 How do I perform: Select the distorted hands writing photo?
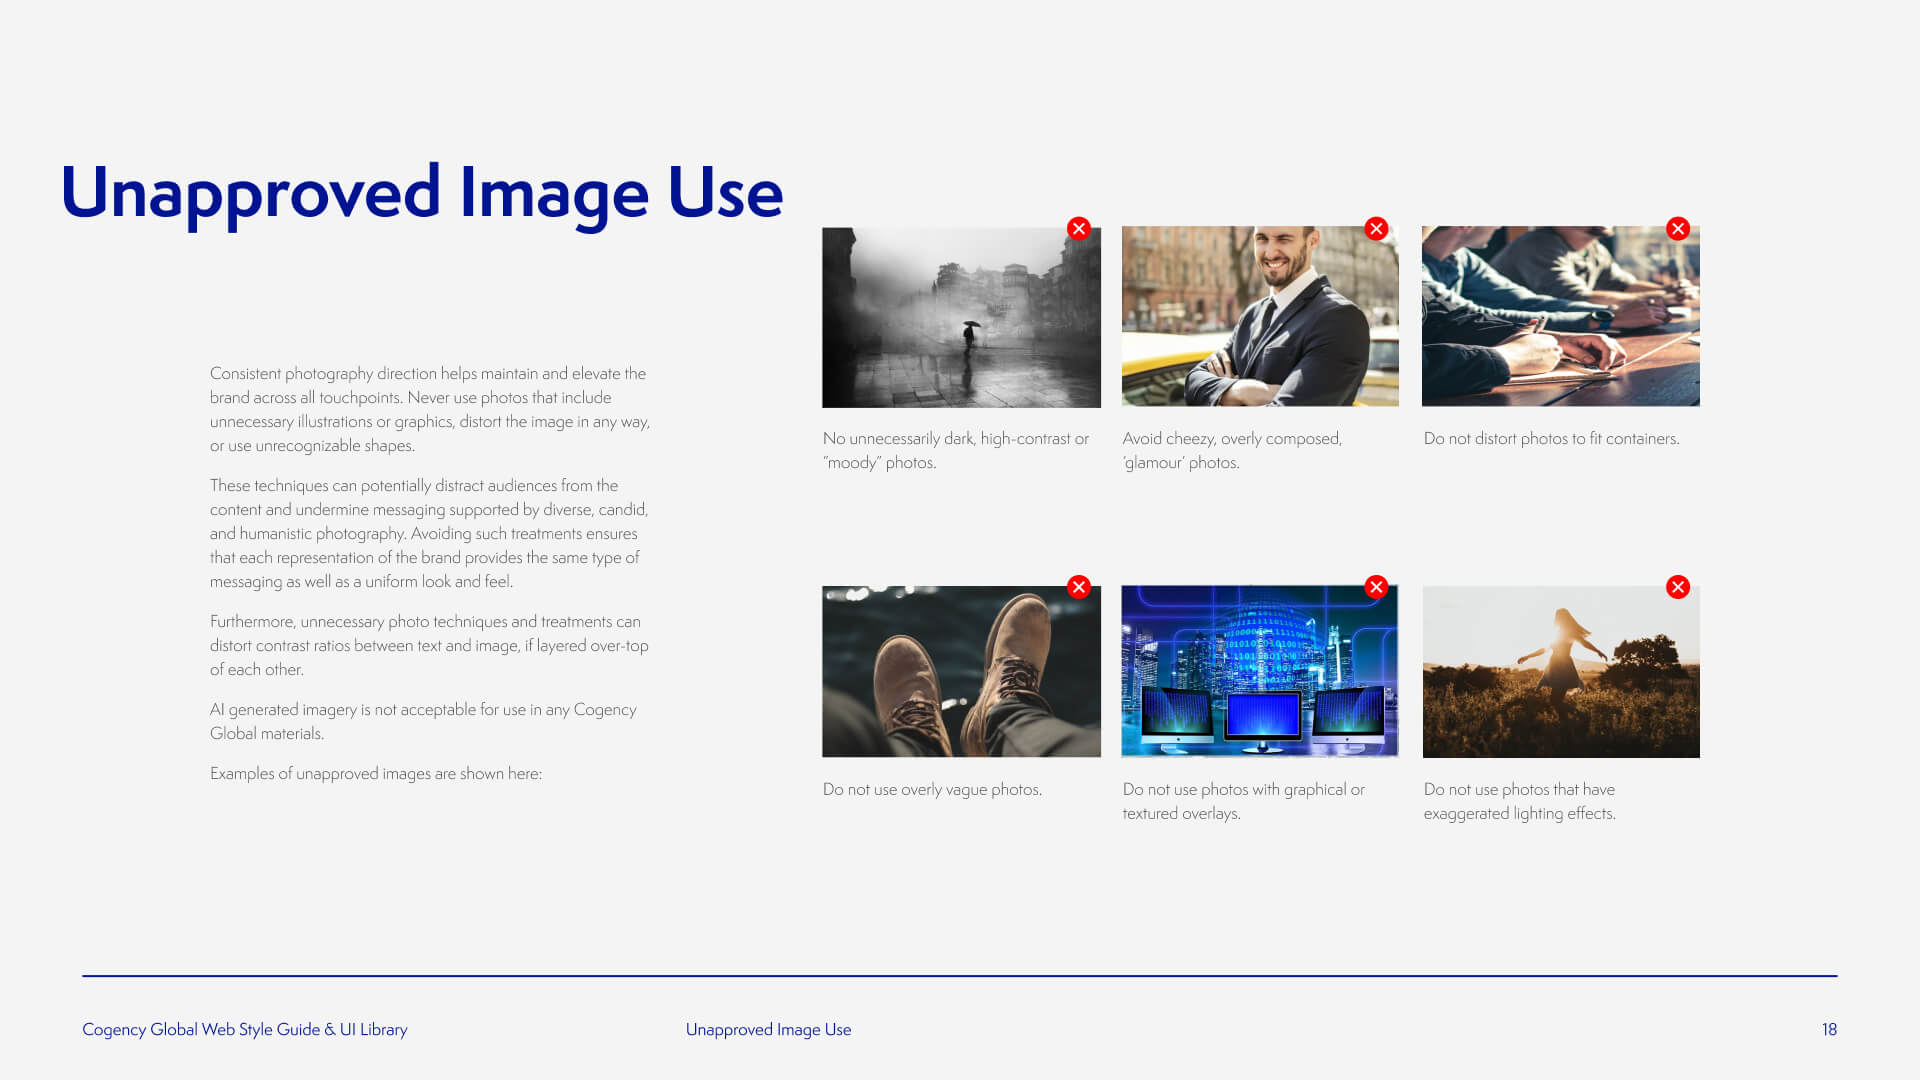[x=1561, y=316]
